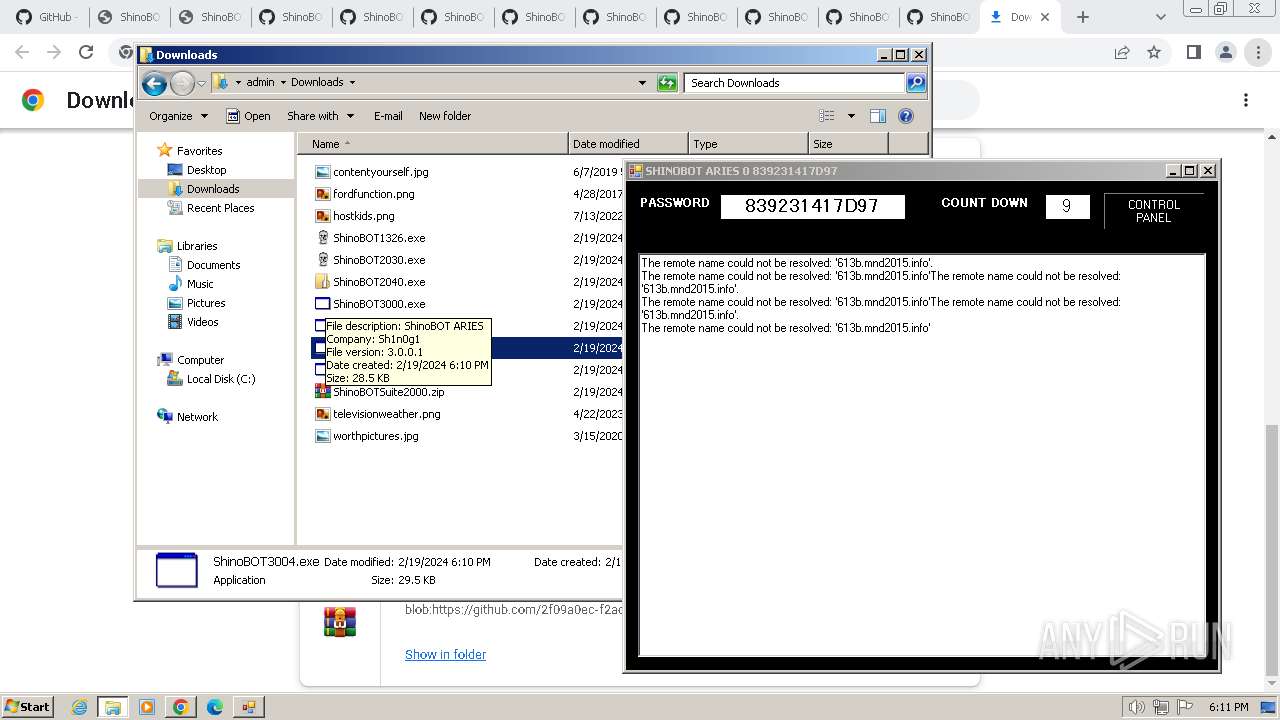1280x720 pixels.
Task: Go back using Explorer's Back arrow
Action: [154, 83]
